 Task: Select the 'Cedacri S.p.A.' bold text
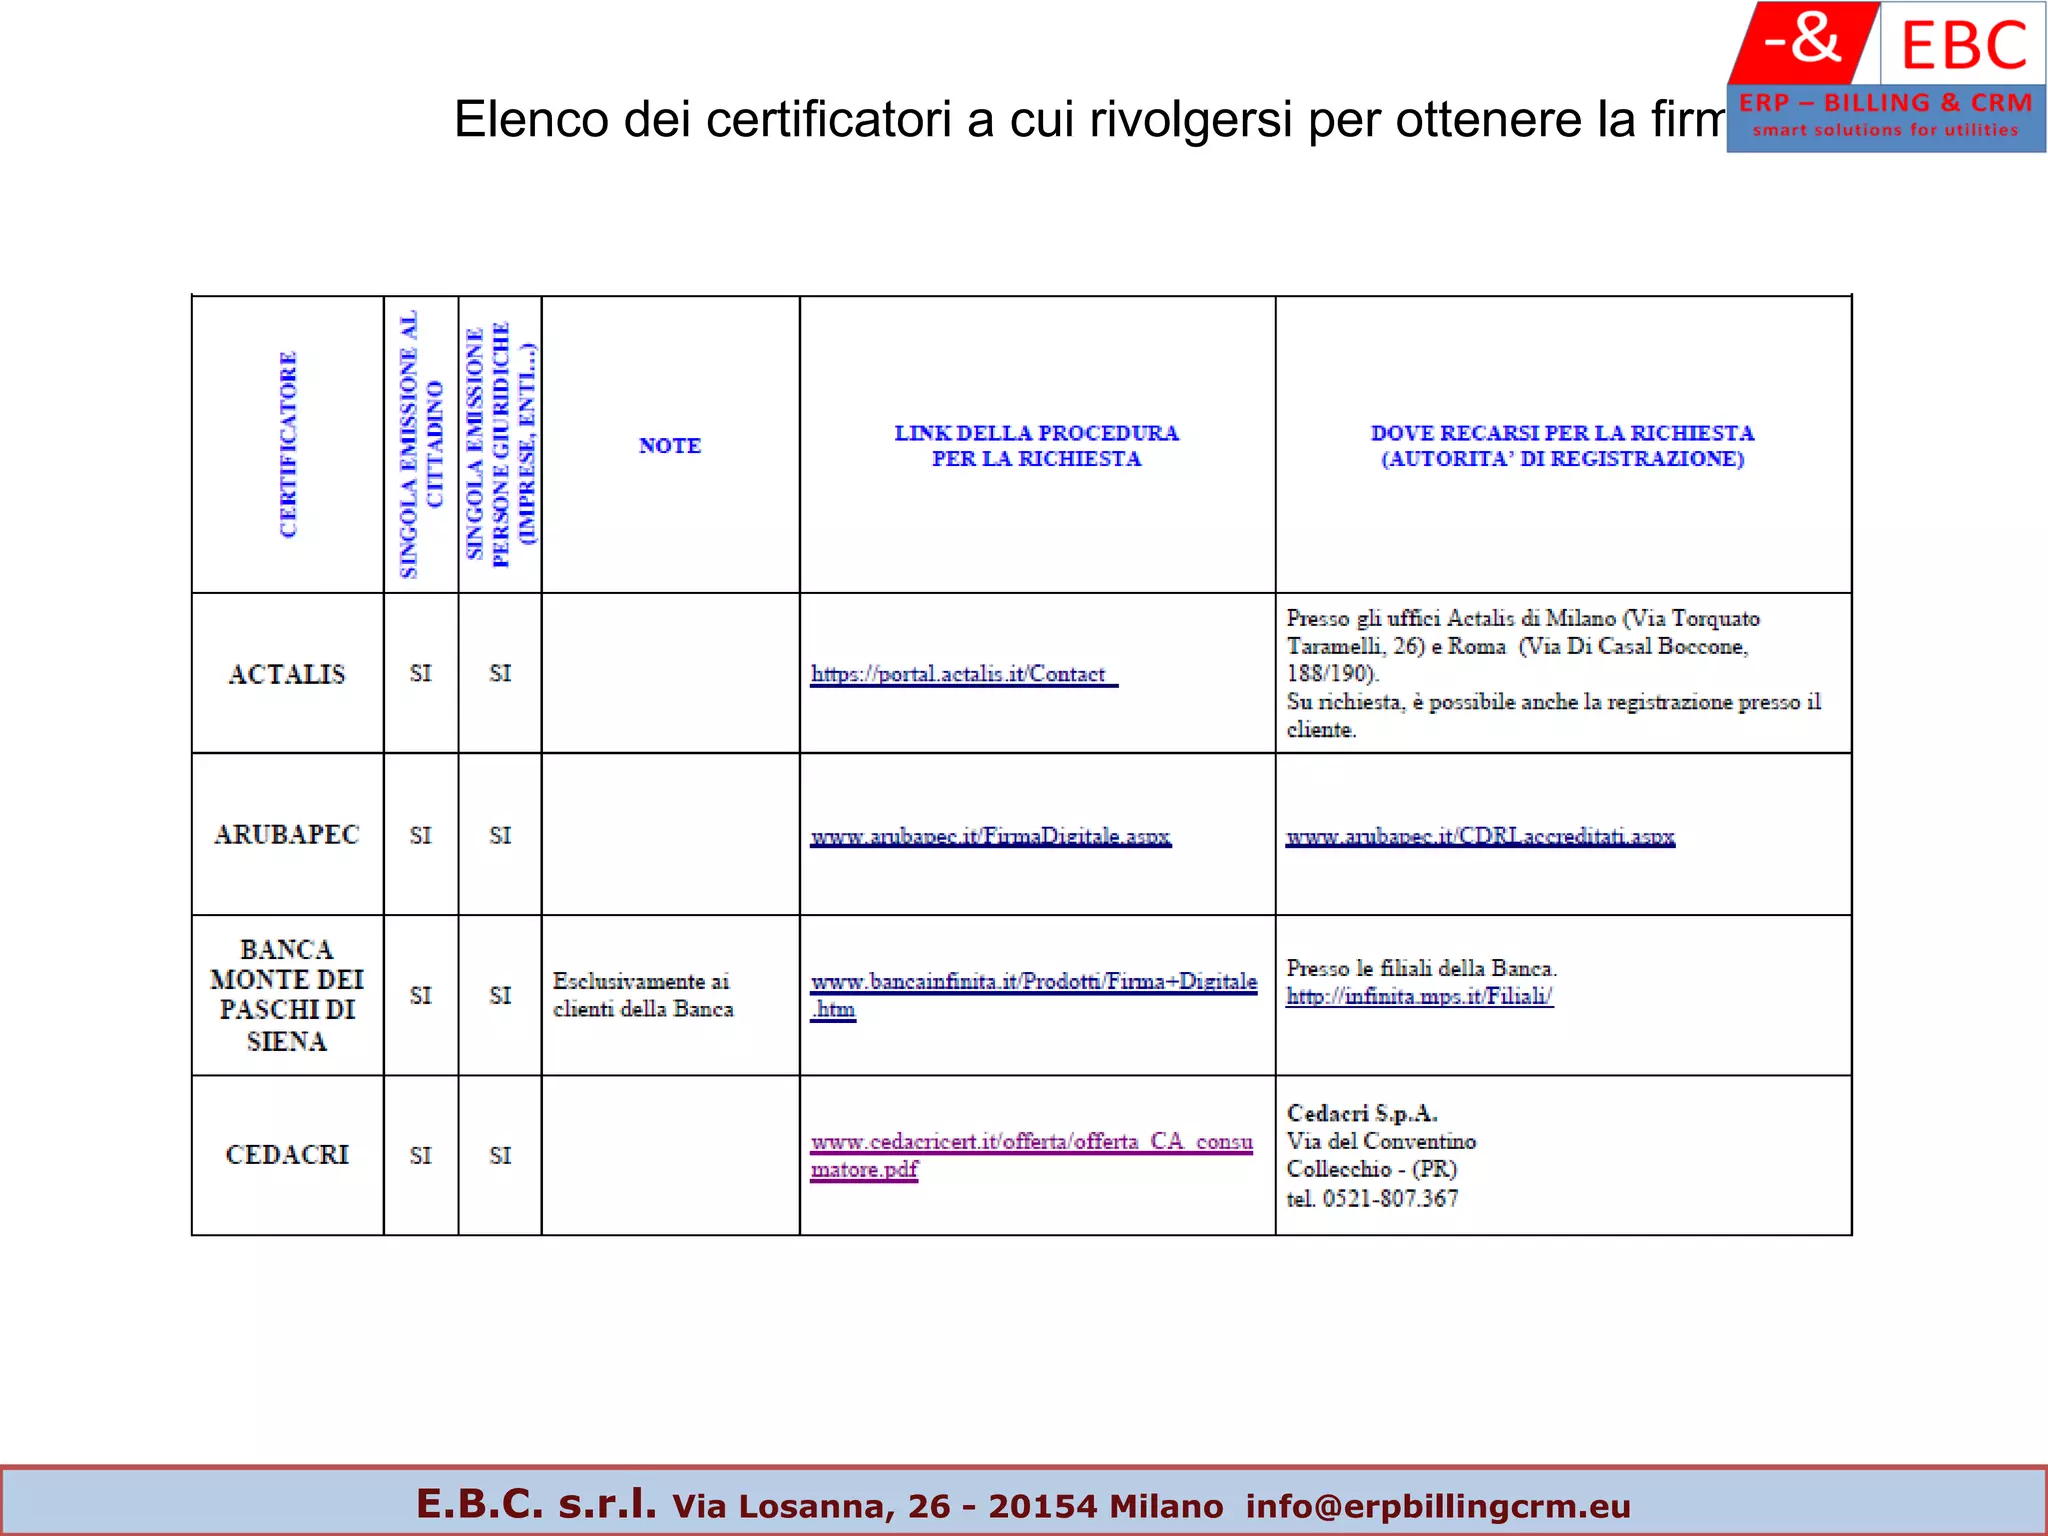click(x=1362, y=1113)
